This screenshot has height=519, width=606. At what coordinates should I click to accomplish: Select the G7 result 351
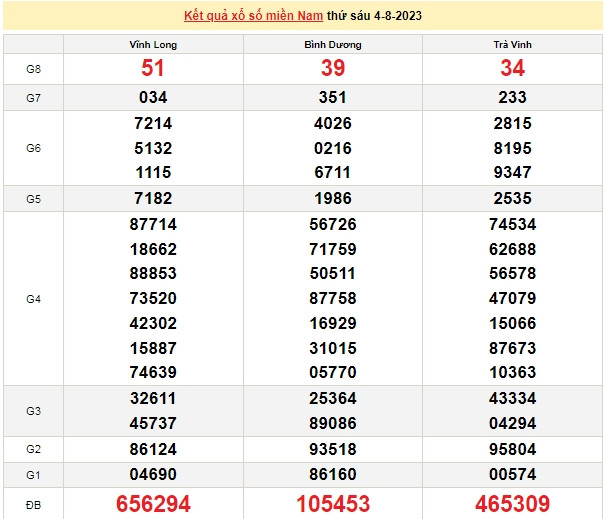[332, 98]
